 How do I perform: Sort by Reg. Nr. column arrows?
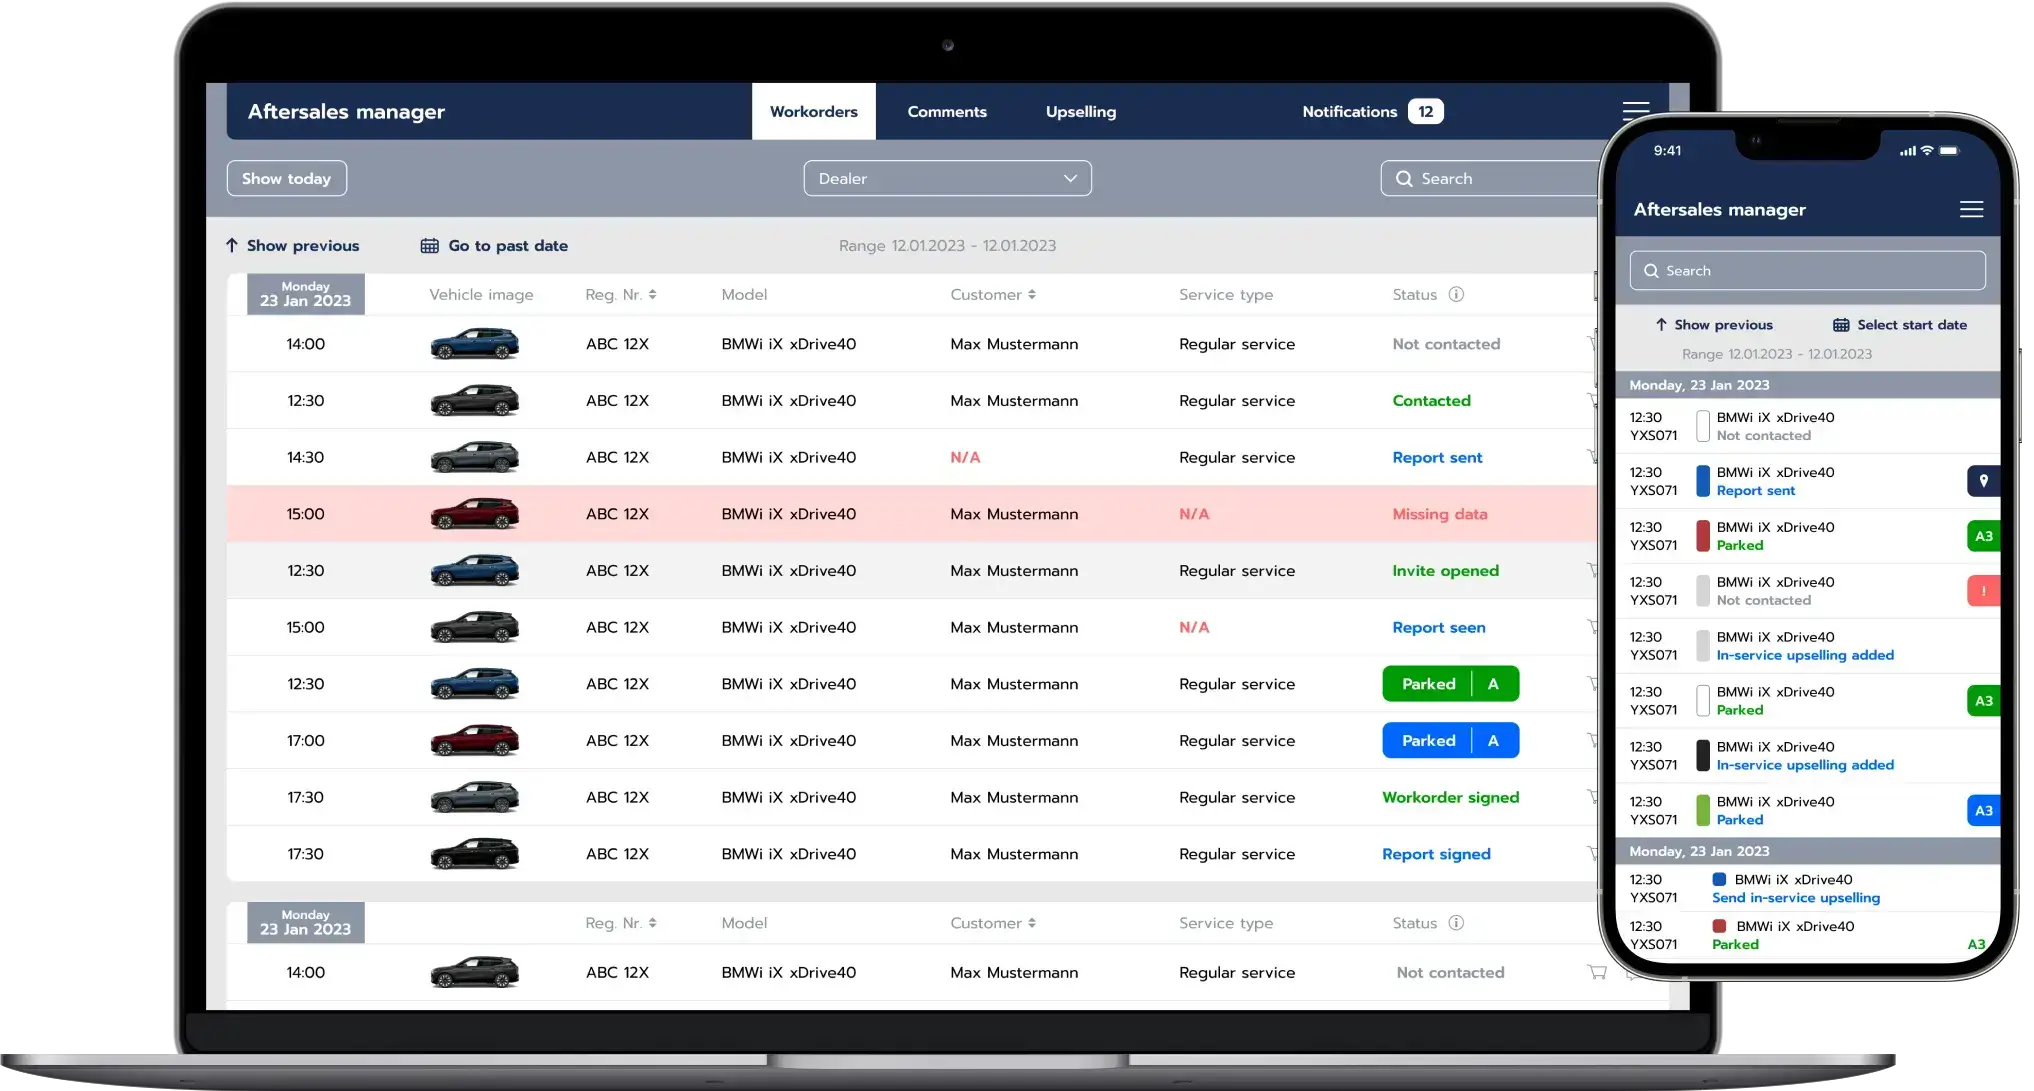point(652,294)
